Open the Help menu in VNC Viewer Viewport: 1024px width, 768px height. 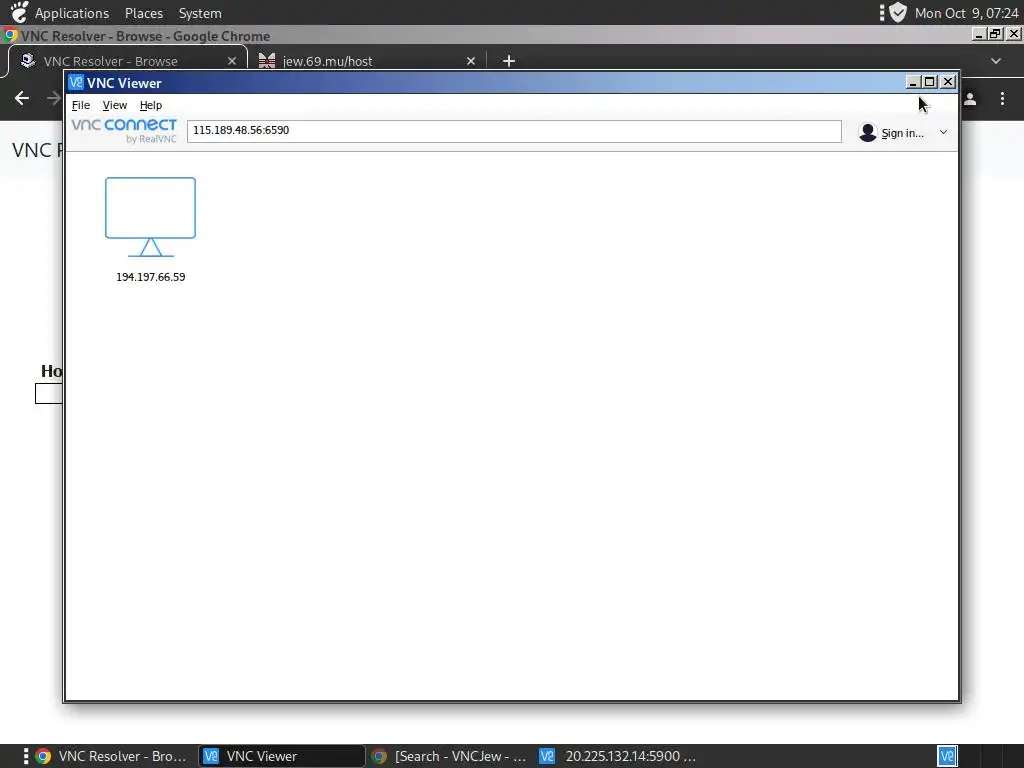(x=151, y=105)
